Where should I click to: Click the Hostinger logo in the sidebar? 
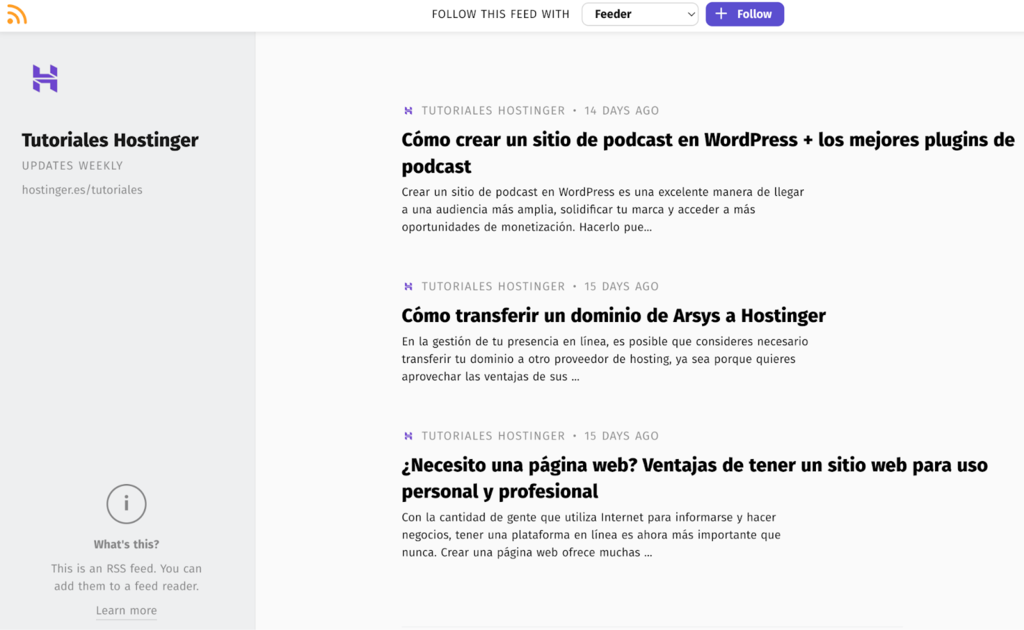47,79
